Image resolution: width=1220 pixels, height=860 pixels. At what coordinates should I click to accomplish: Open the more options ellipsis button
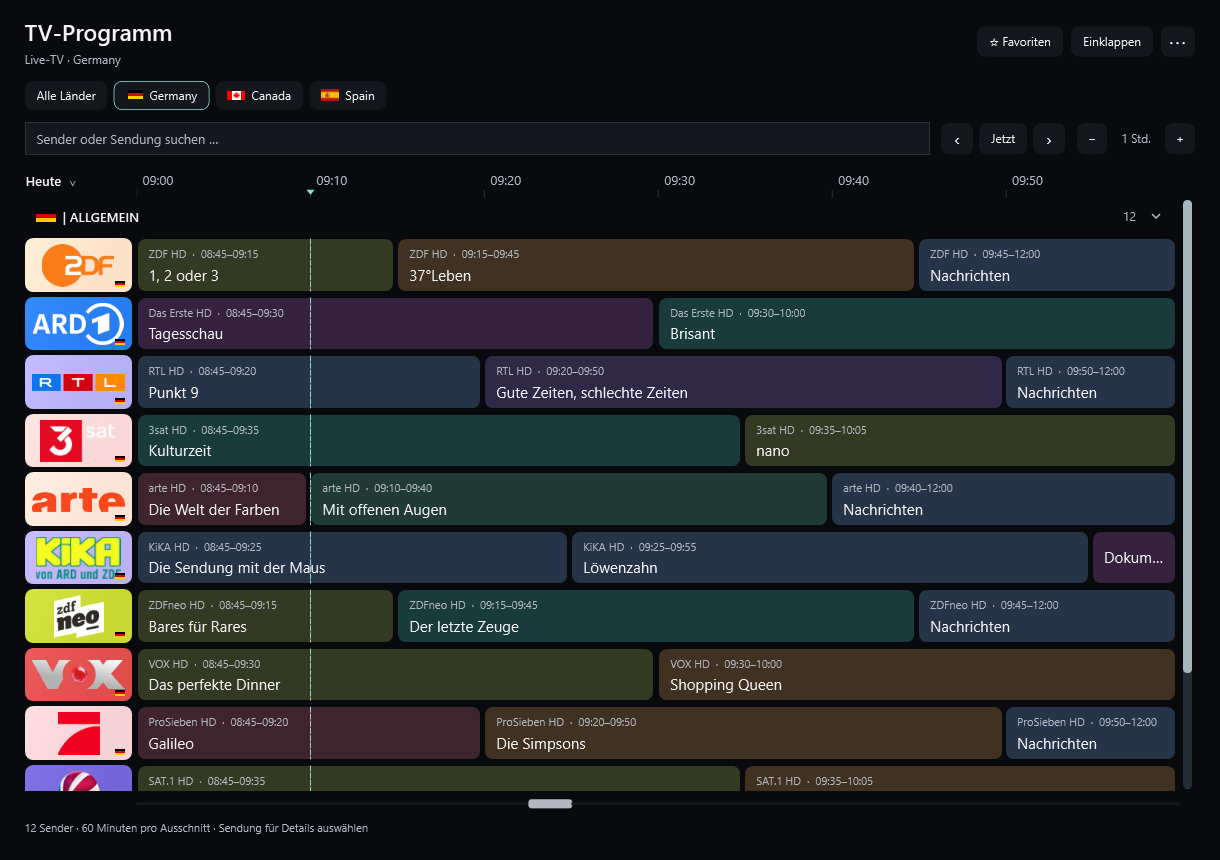tap(1178, 42)
